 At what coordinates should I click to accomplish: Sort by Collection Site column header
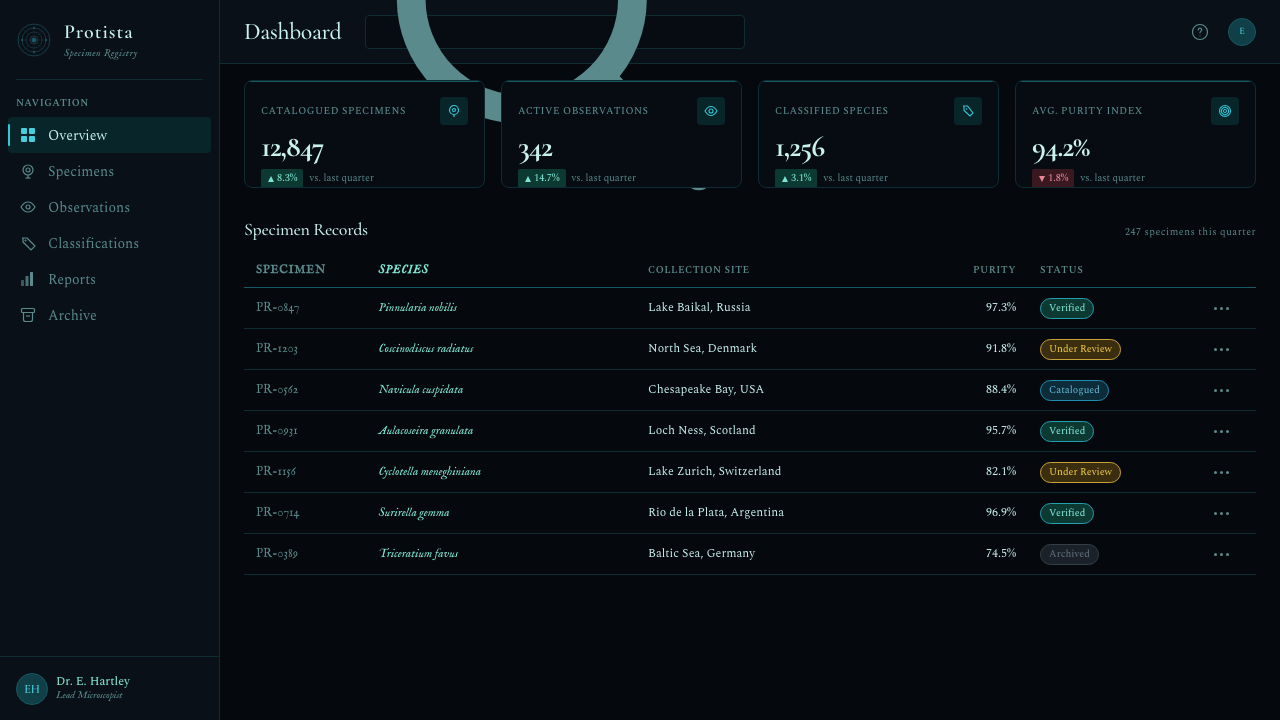pos(698,270)
